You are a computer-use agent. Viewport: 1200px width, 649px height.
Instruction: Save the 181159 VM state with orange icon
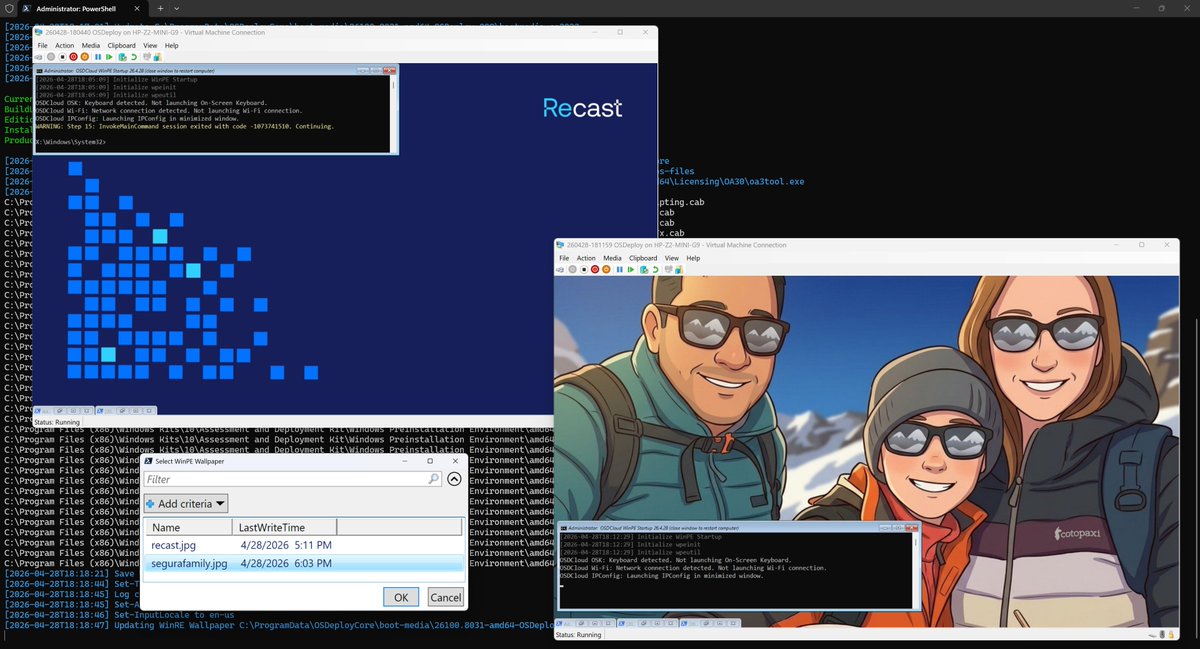point(606,269)
